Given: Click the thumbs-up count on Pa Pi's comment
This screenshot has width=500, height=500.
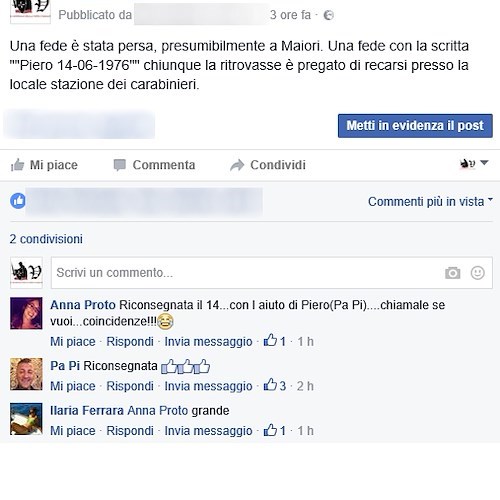Looking at the screenshot, I should click(x=275, y=385).
